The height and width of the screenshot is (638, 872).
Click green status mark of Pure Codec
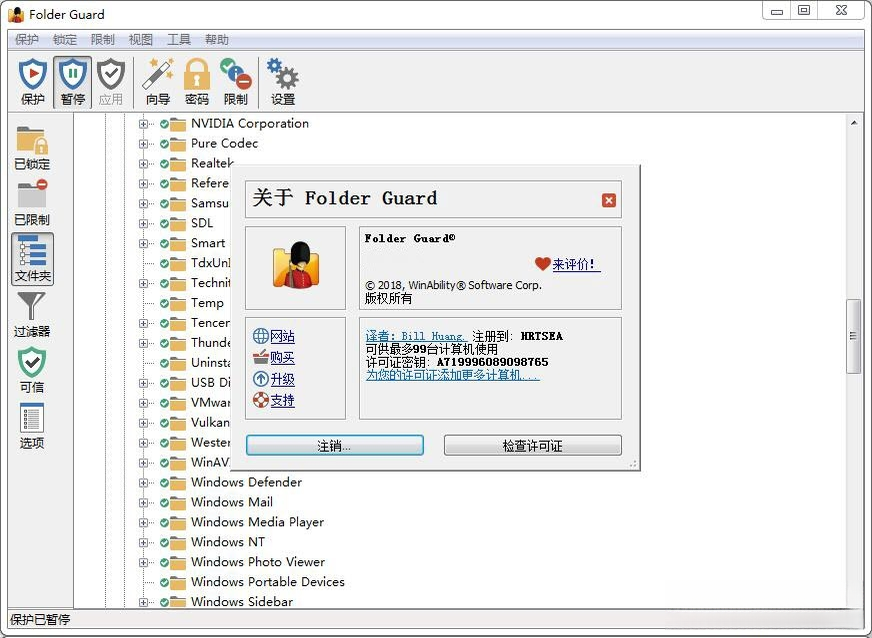tap(164, 144)
